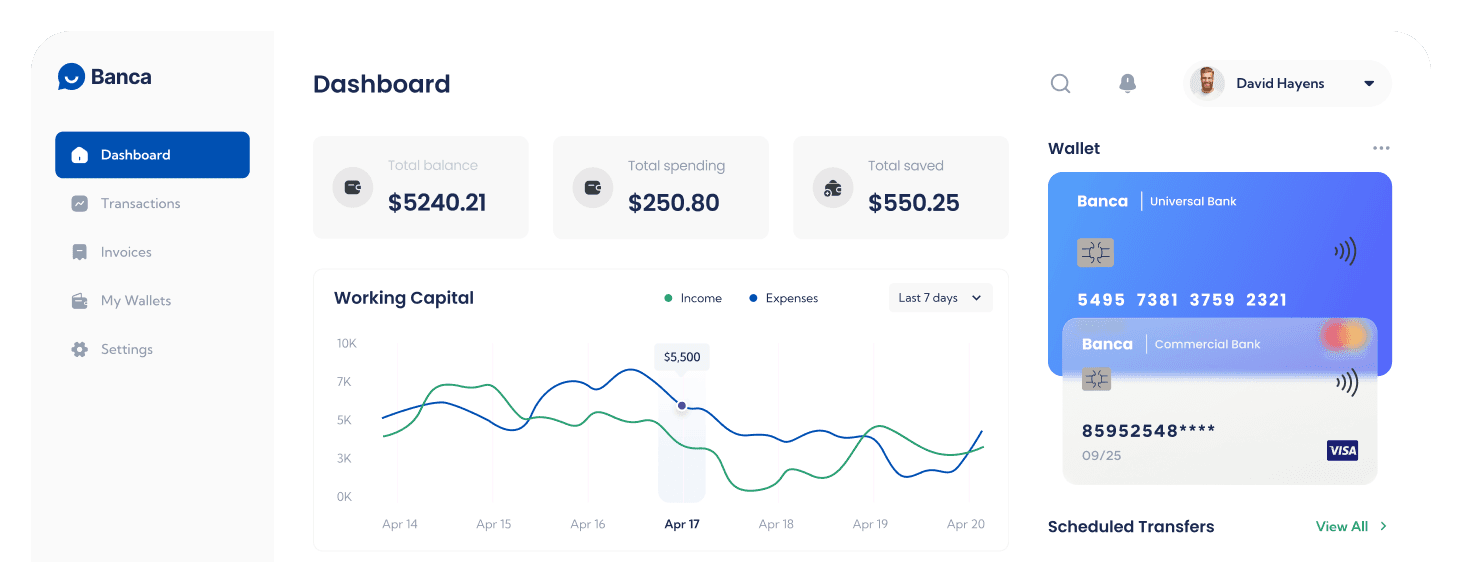Expand the Last 7 days dropdown

pos(940,298)
